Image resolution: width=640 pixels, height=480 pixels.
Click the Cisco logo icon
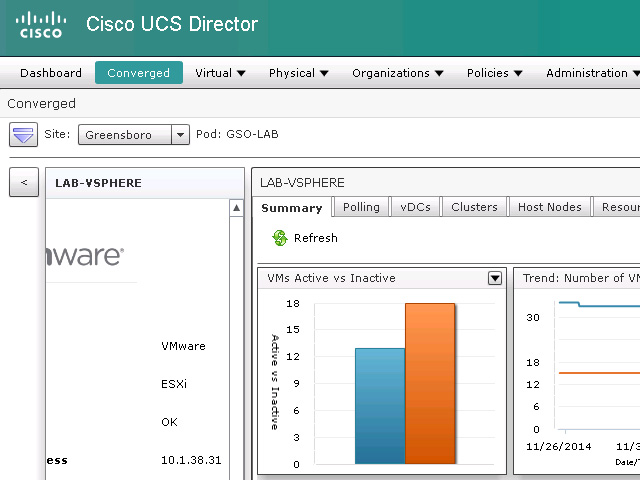click(40, 25)
